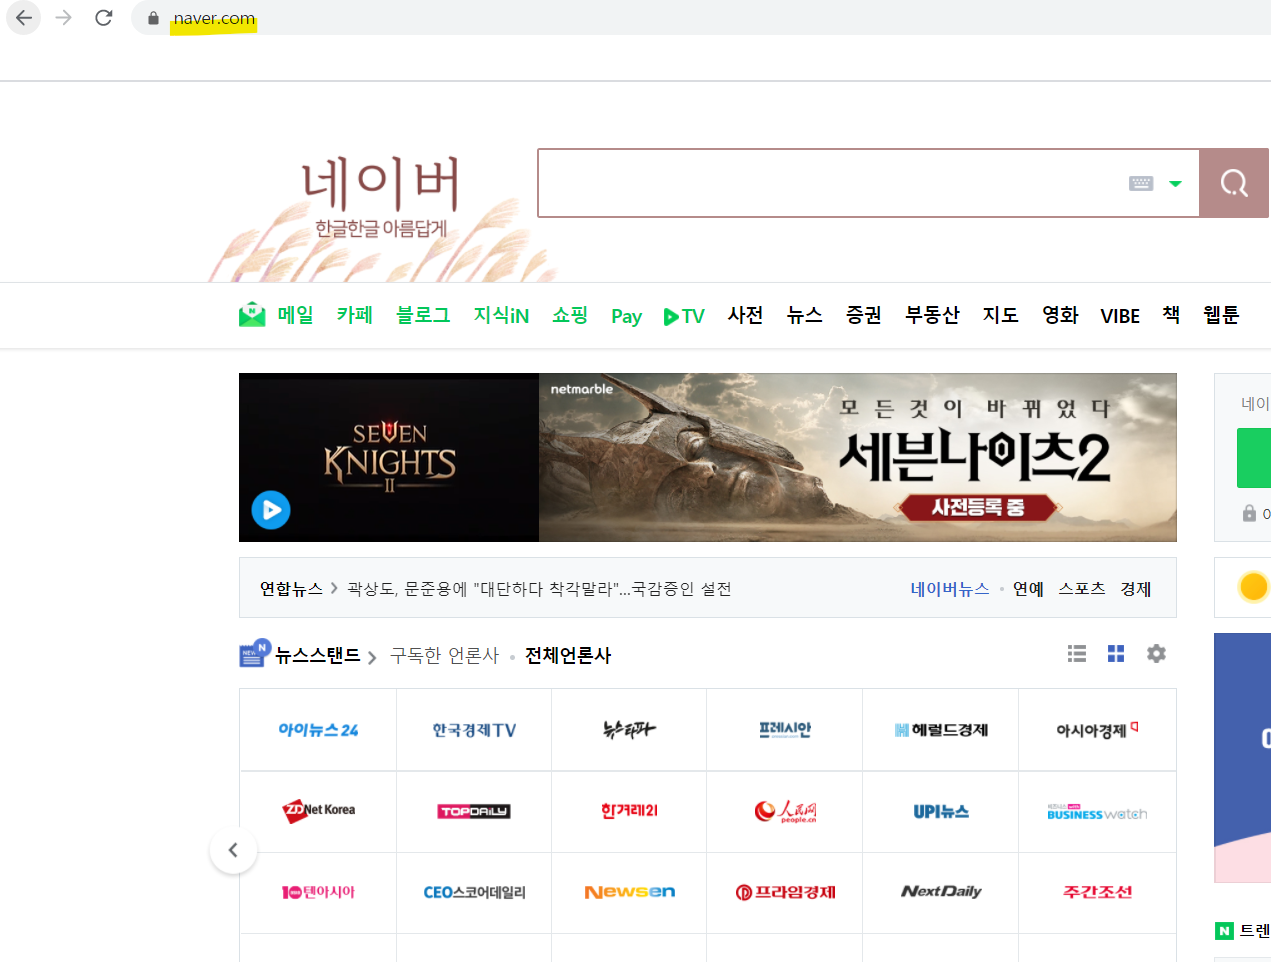Image resolution: width=1271 pixels, height=962 pixels.
Task: Open 책 navigation link
Action: tap(1171, 315)
